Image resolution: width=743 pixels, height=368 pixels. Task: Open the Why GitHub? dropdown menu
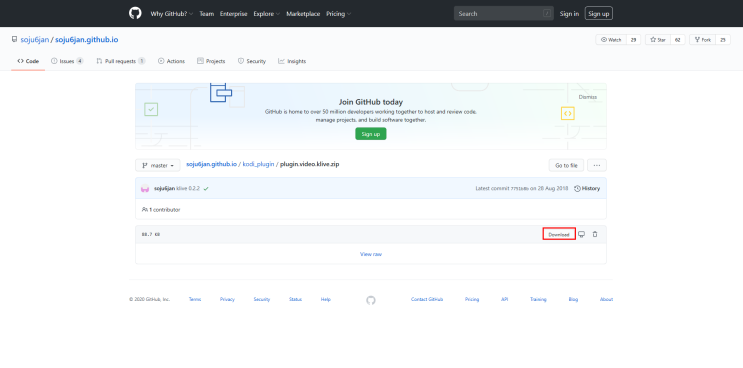coord(172,14)
